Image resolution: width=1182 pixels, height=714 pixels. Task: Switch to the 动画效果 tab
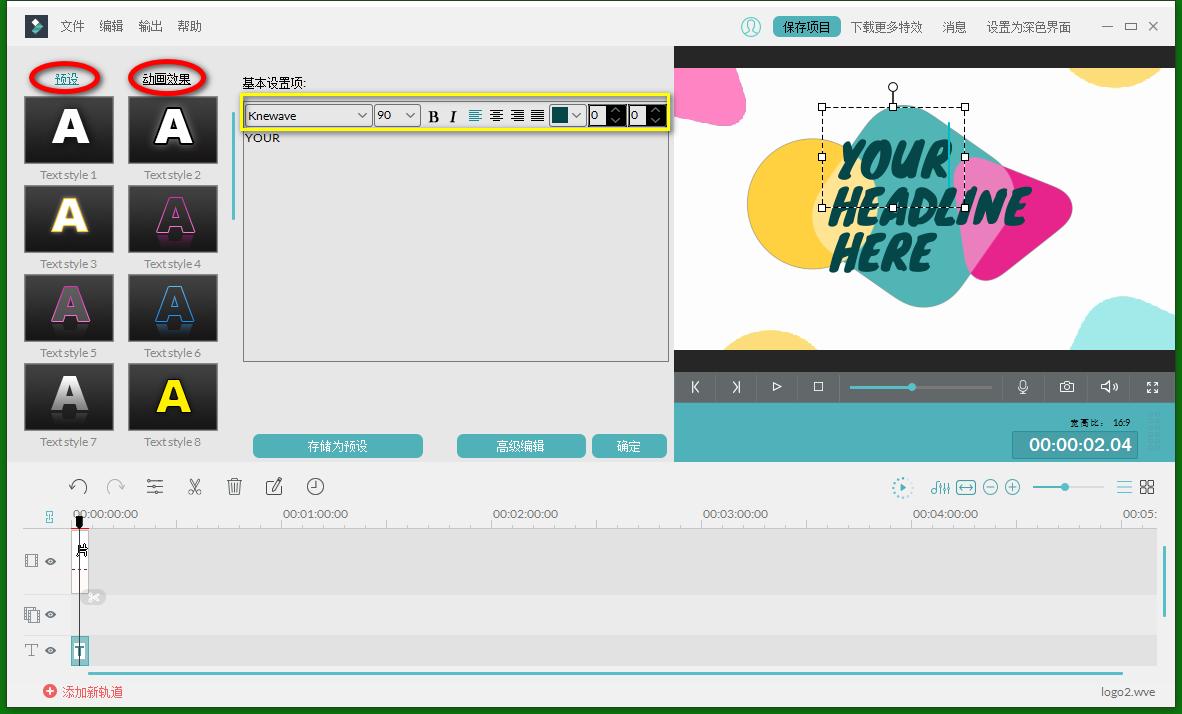166,78
